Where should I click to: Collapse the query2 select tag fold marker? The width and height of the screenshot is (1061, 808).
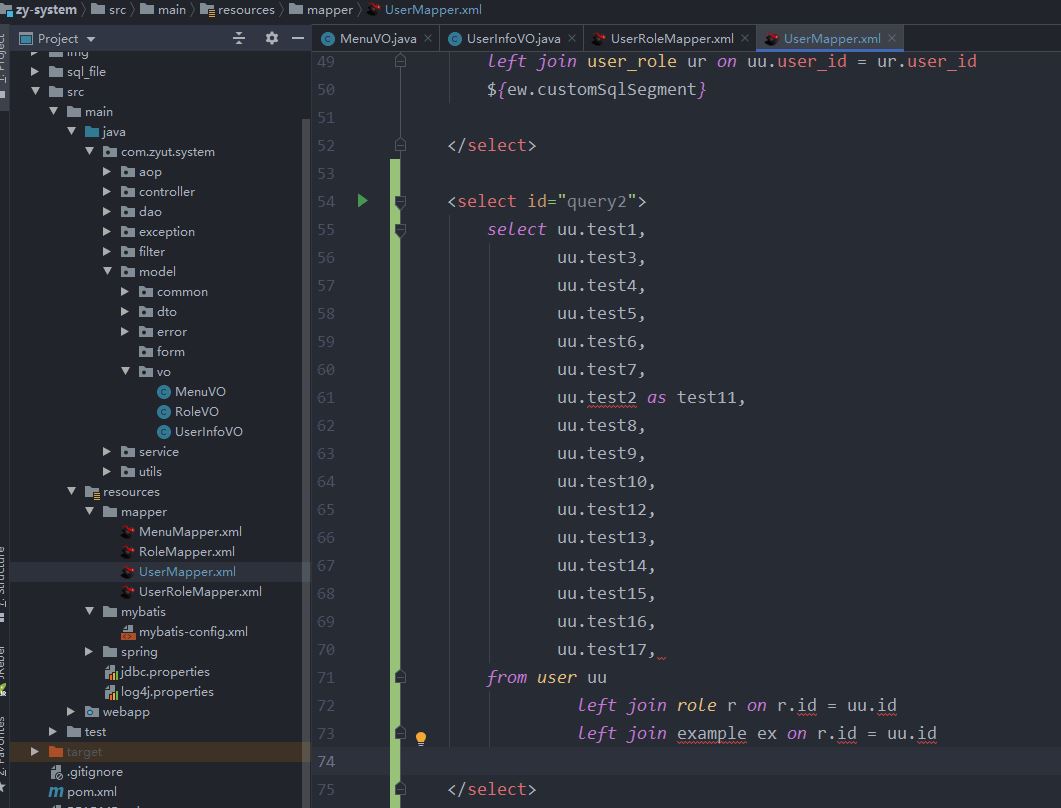[400, 202]
